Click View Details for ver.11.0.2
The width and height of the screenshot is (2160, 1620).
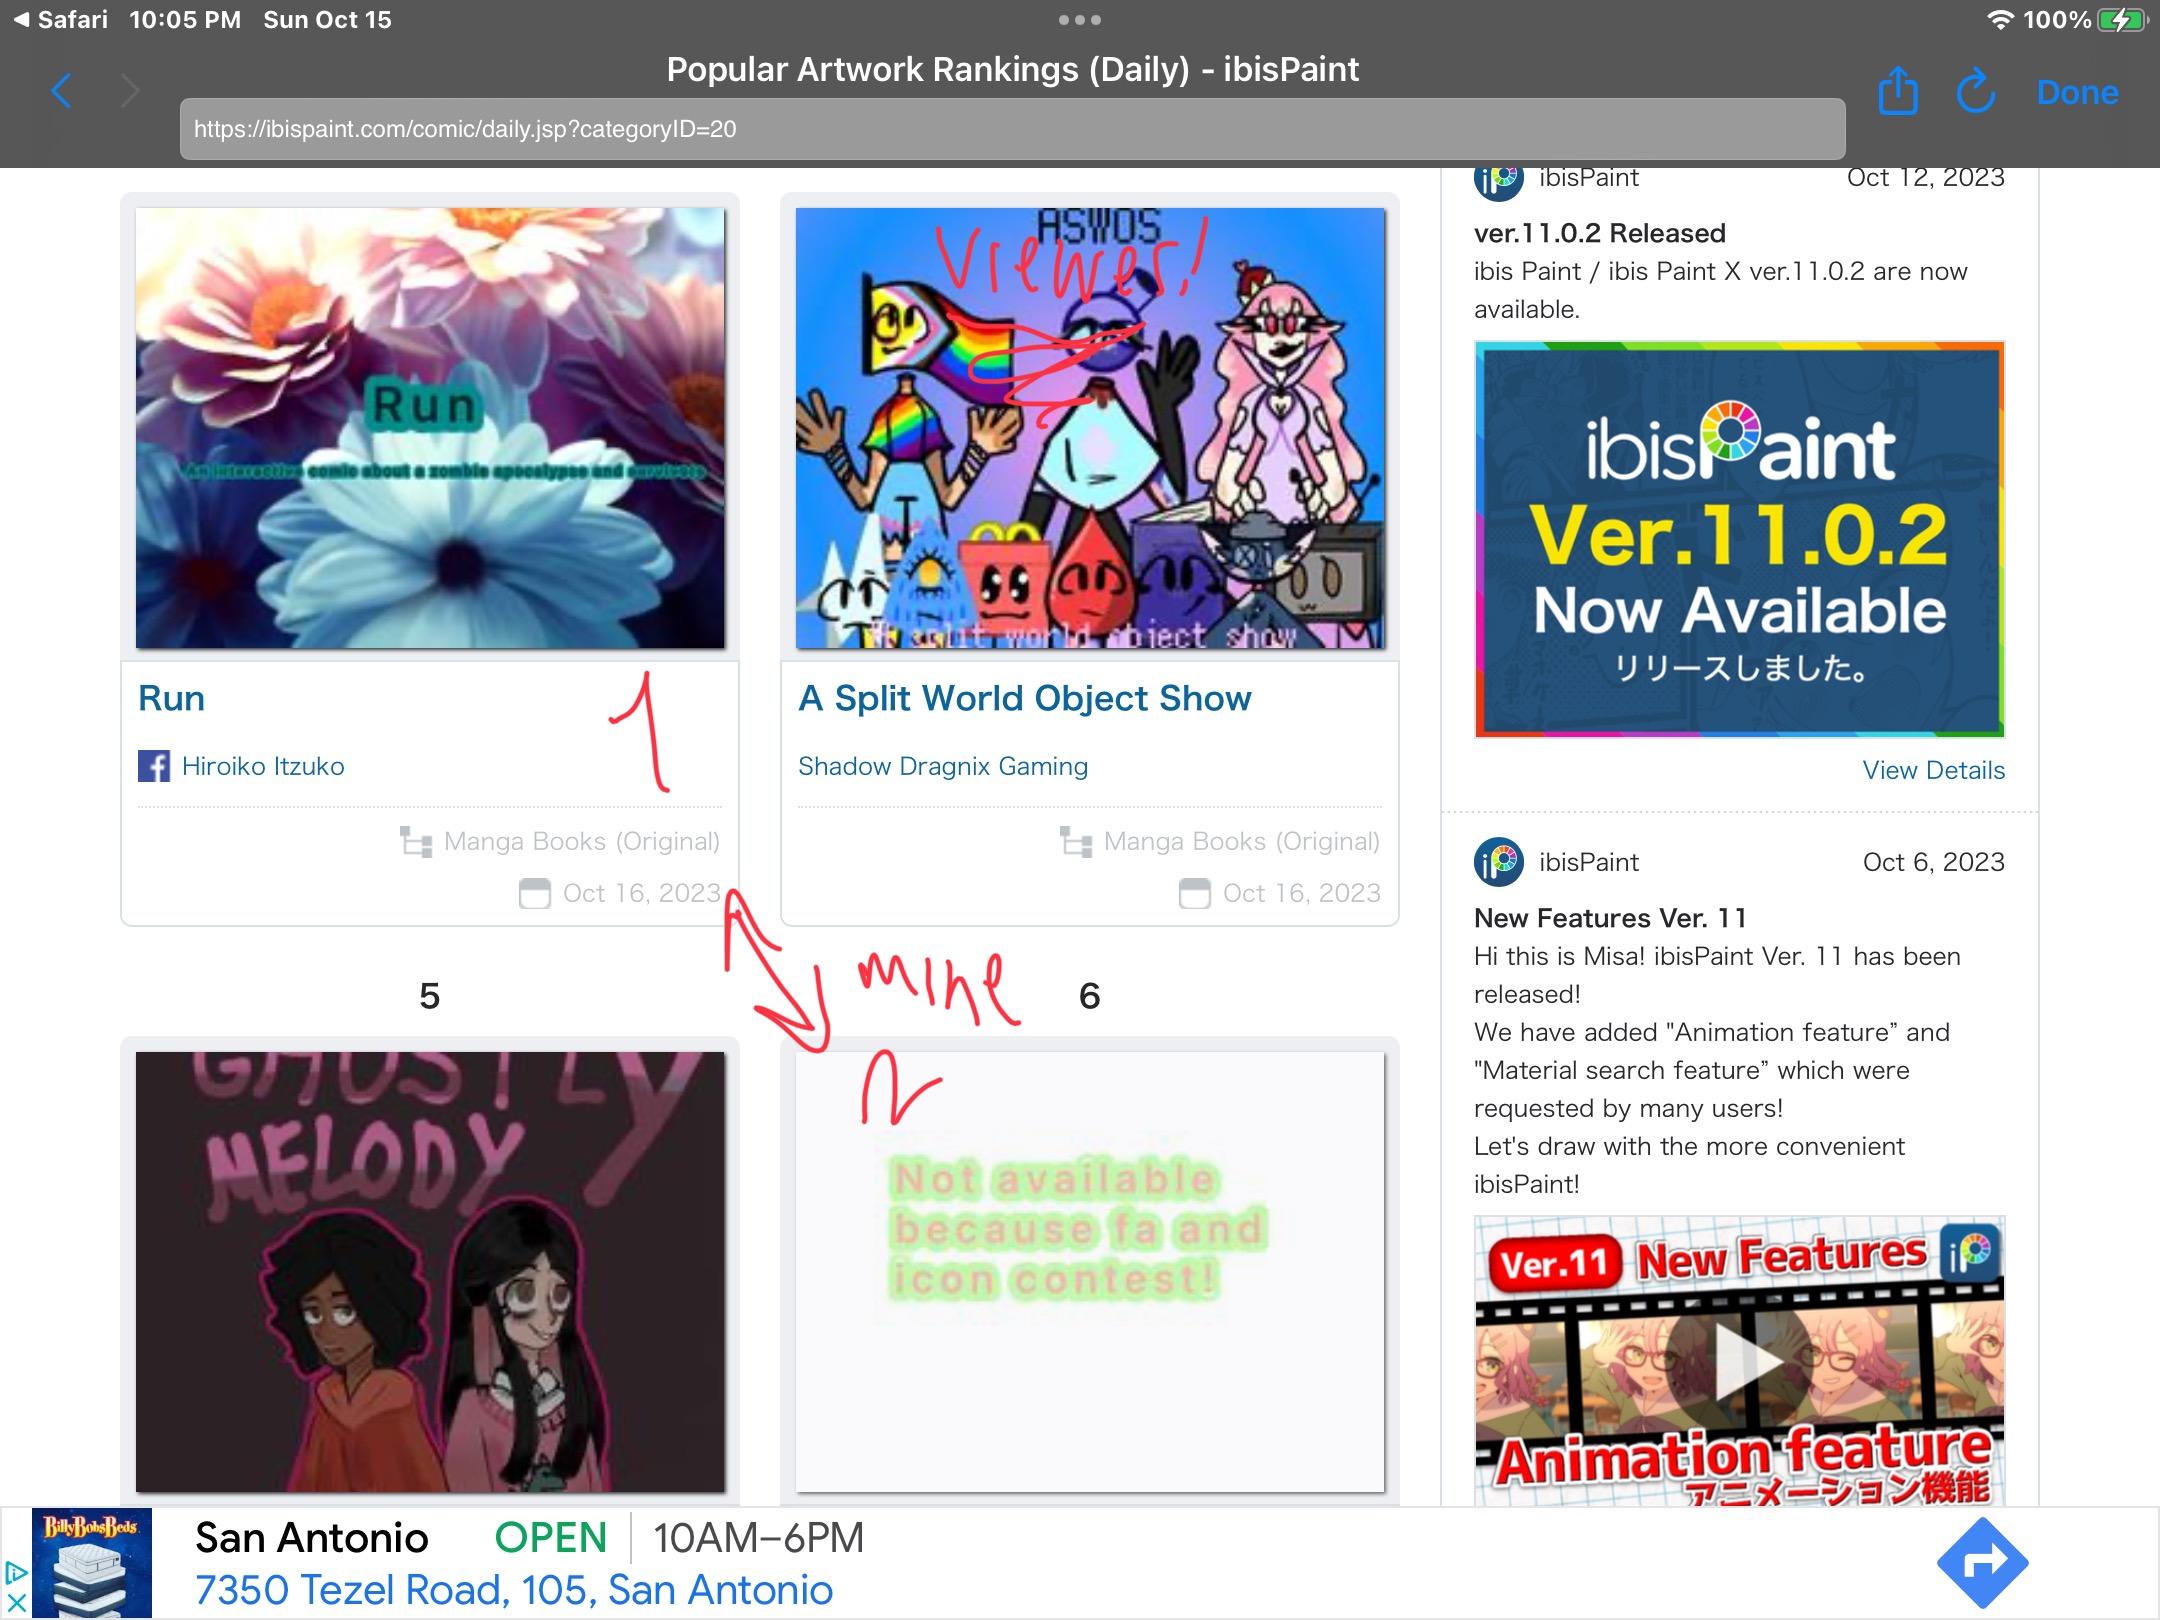tap(1932, 770)
